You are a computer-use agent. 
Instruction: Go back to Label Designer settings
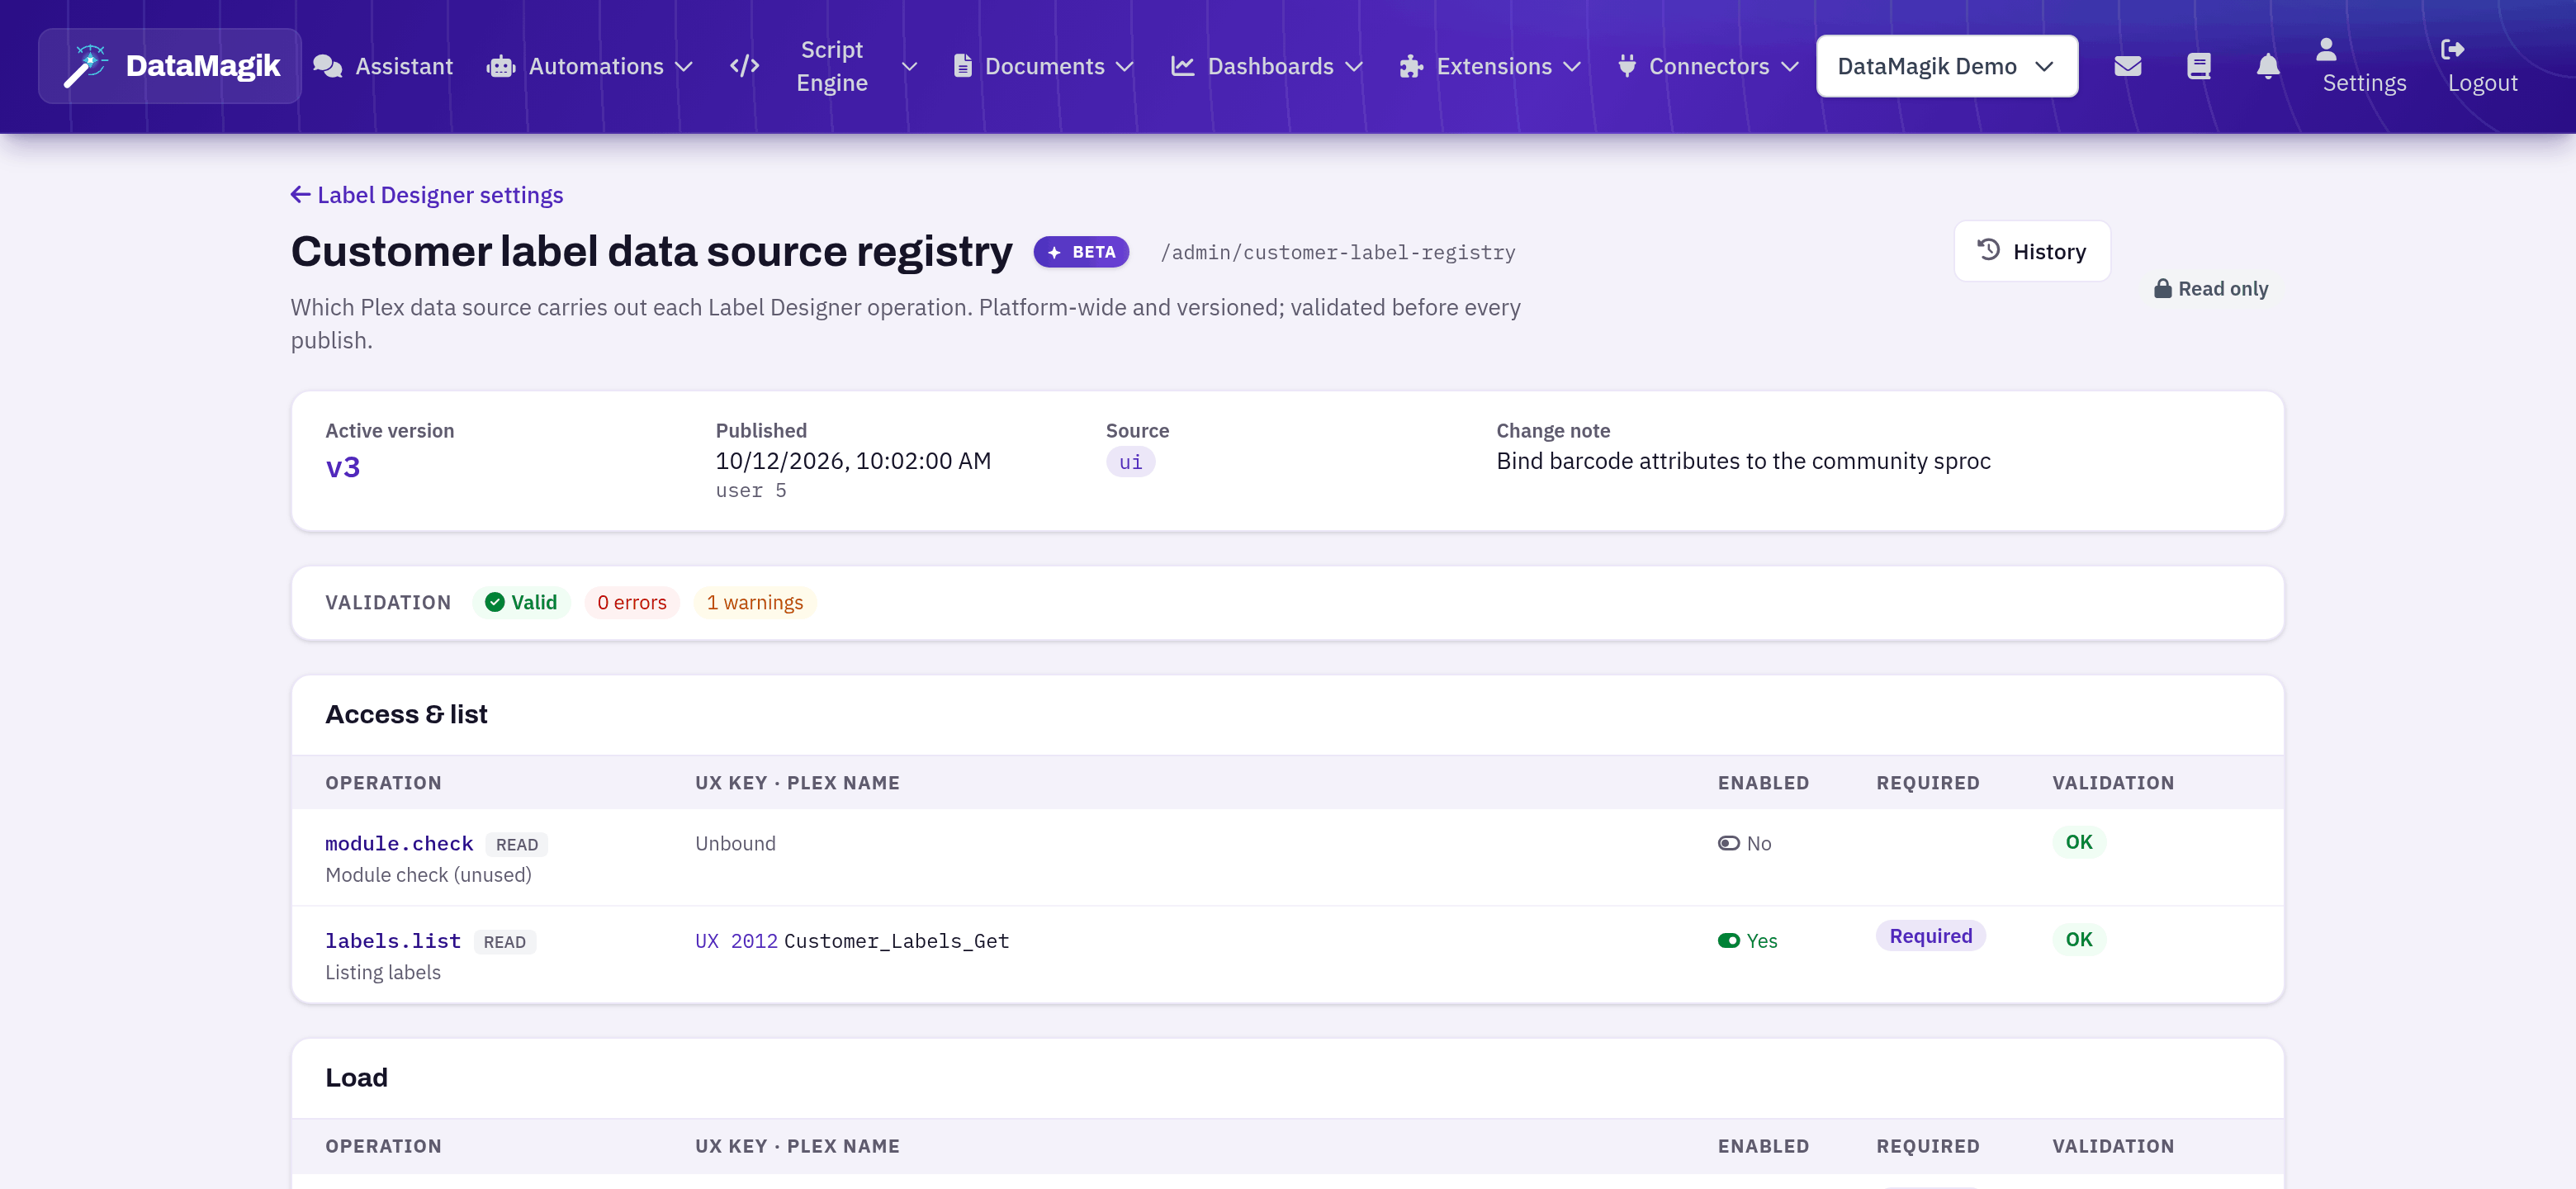(427, 194)
